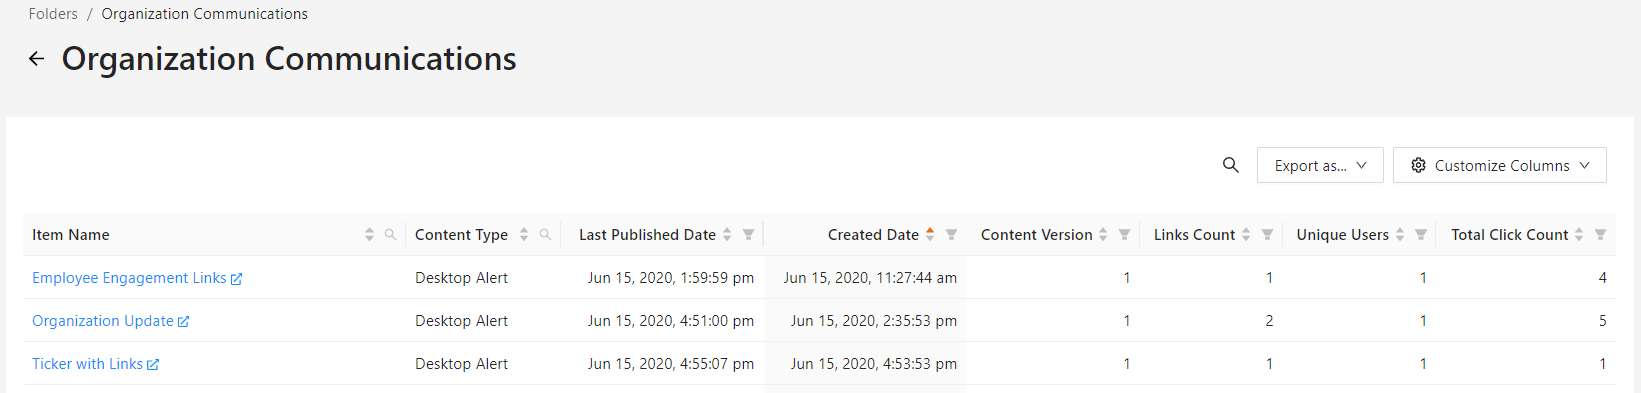1641x393 pixels.
Task: Open Customize Columns dropdown
Action: click(x=1500, y=165)
